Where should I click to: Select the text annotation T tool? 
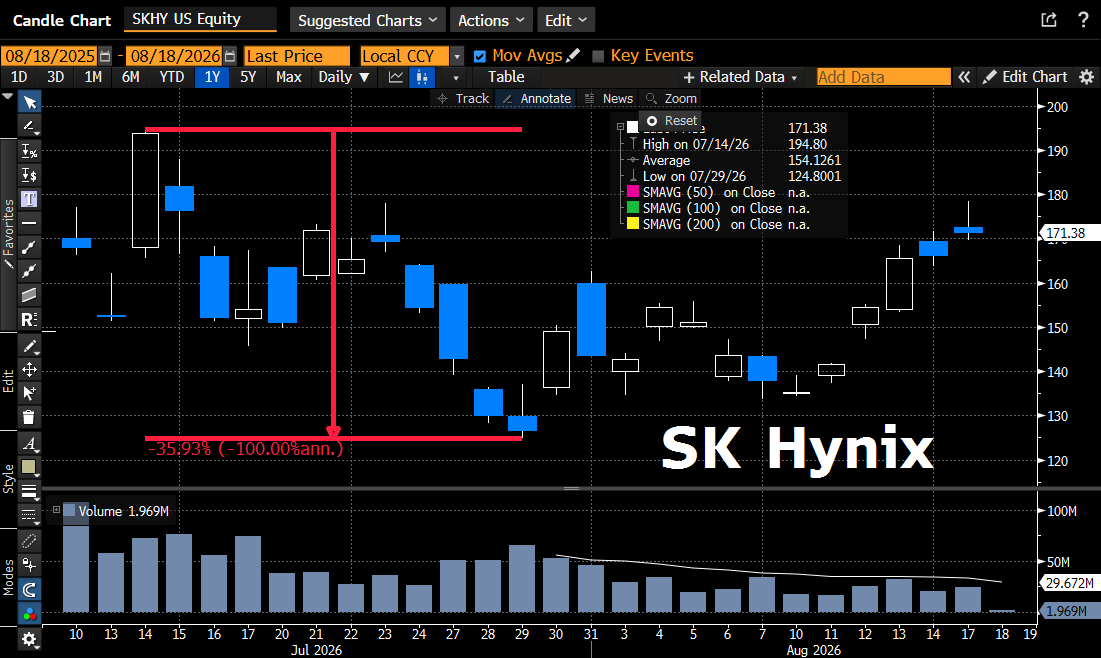click(x=29, y=199)
